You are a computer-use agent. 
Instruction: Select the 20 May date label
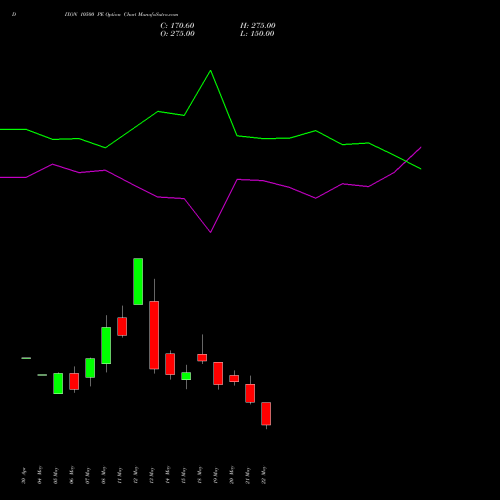232,475
